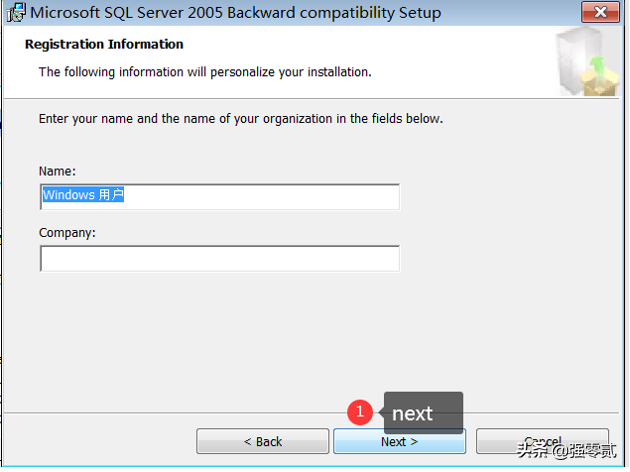Click the Registration Information heading
Viewport: 630px width, 472px height.
tap(104, 45)
